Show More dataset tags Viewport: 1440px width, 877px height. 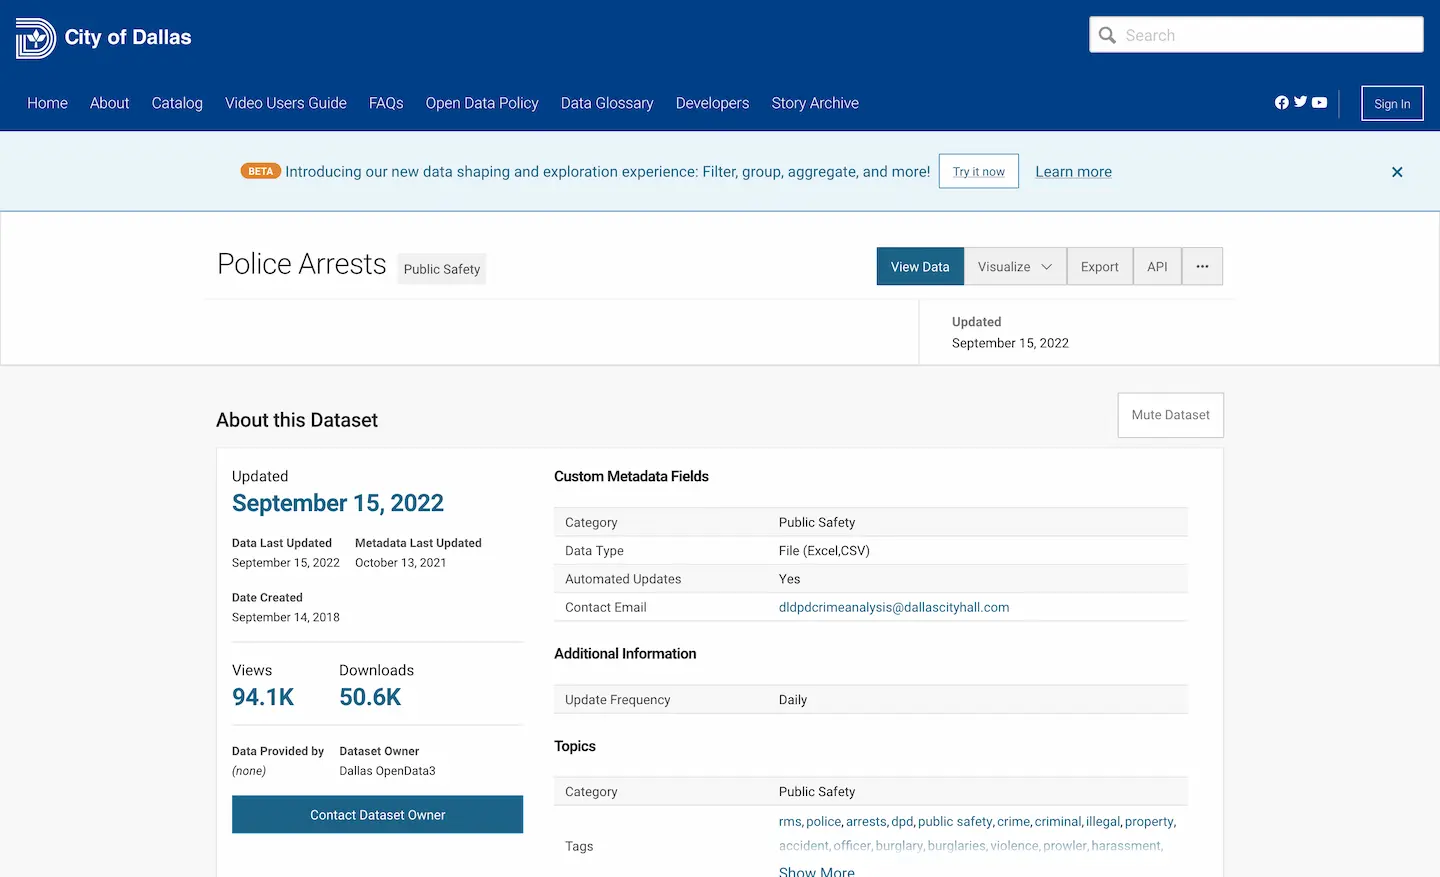click(x=816, y=870)
